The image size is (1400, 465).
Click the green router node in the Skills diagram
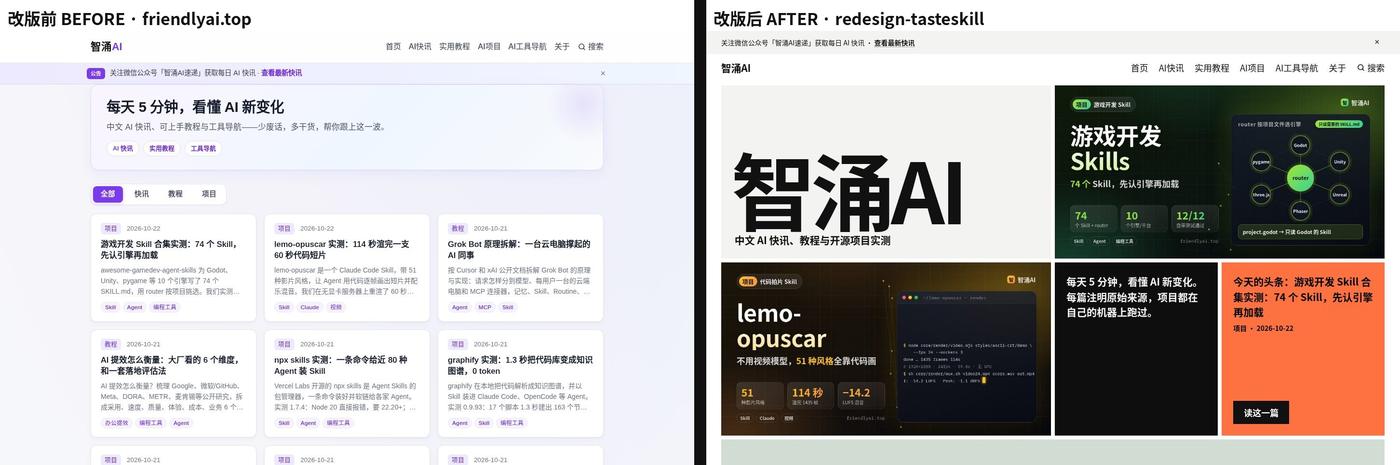coord(1300,178)
